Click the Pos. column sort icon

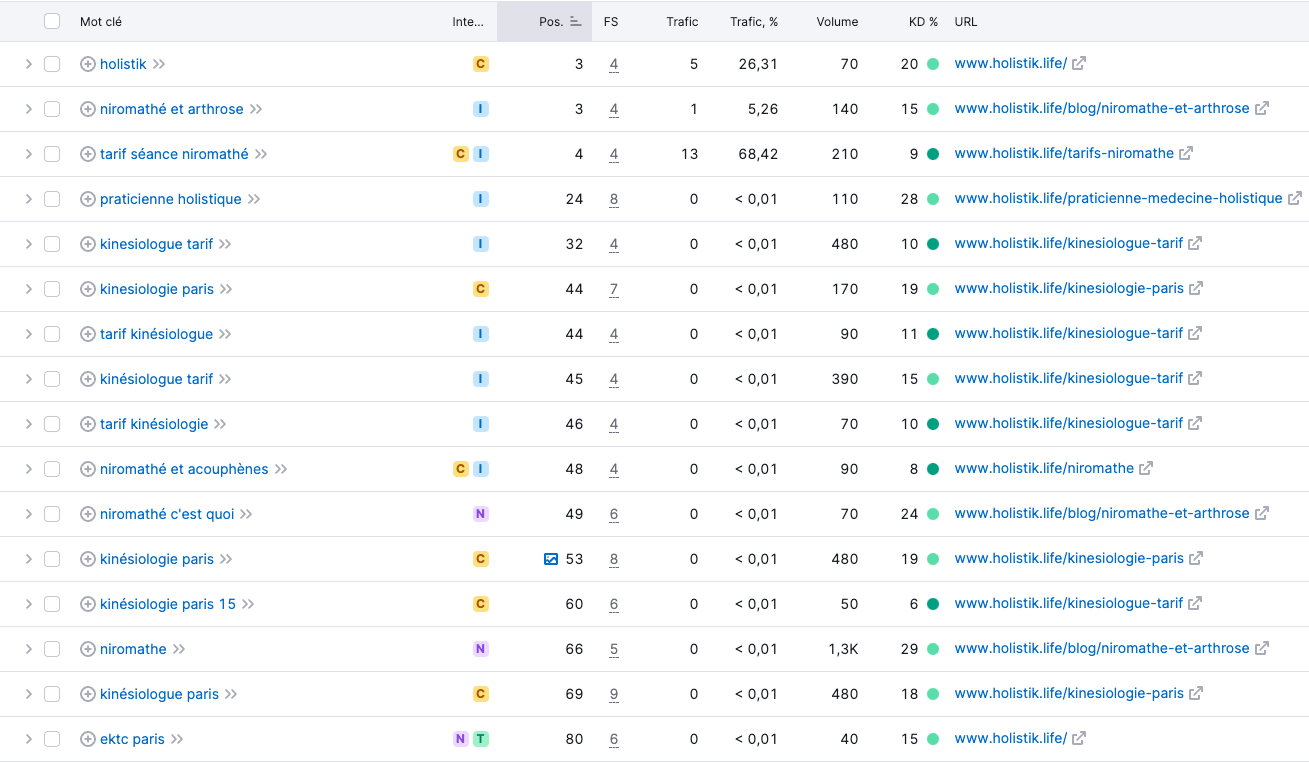[576, 22]
